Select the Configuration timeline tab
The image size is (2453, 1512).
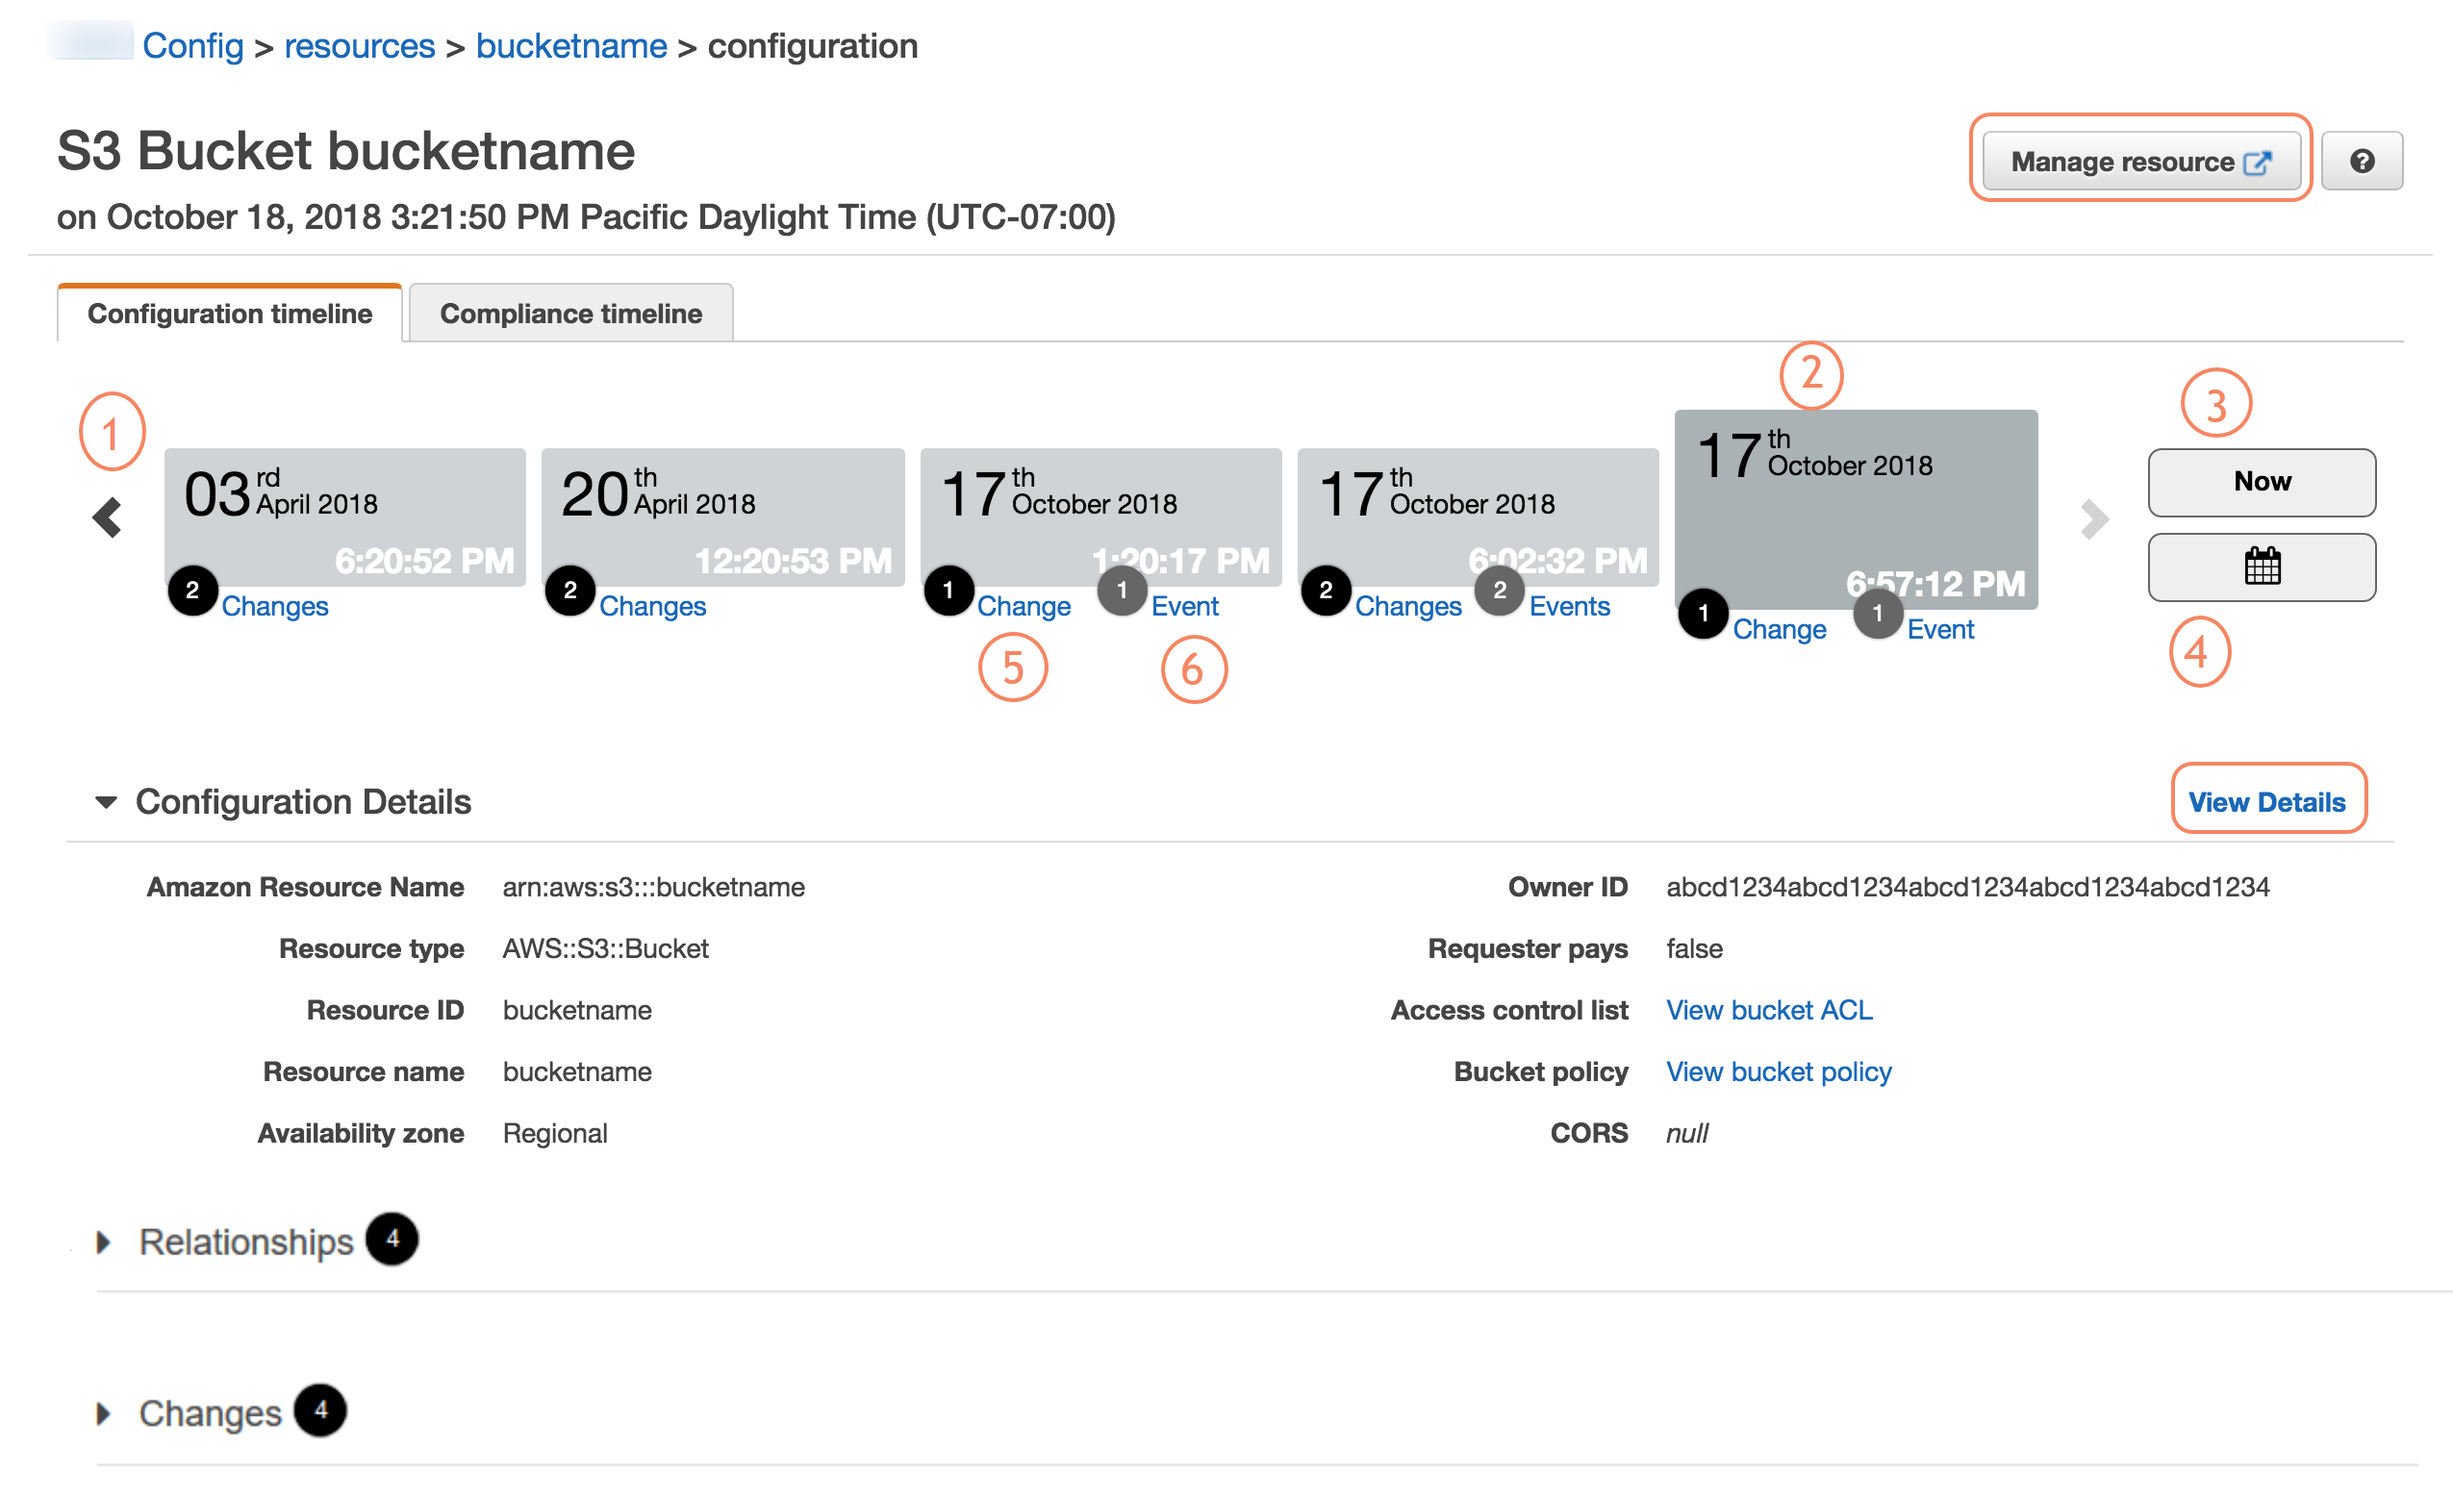pyautogui.click(x=230, y=314)
